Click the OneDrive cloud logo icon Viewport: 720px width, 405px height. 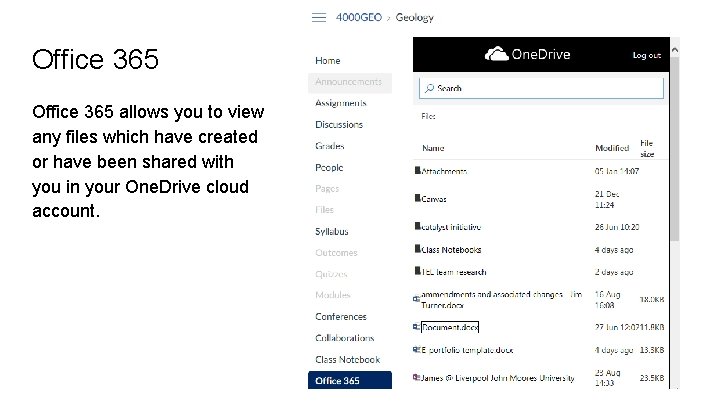(496, 54)
